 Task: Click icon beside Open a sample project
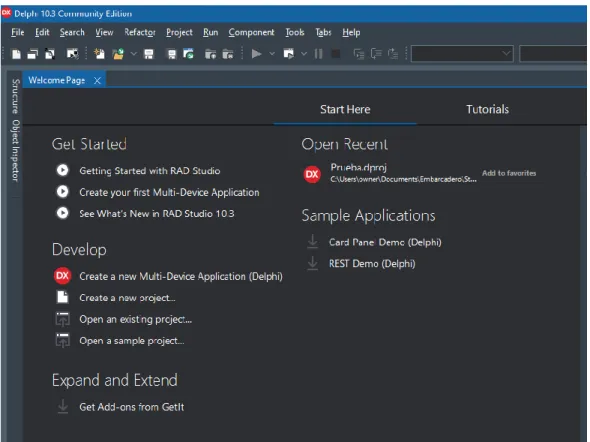point(62,340)
